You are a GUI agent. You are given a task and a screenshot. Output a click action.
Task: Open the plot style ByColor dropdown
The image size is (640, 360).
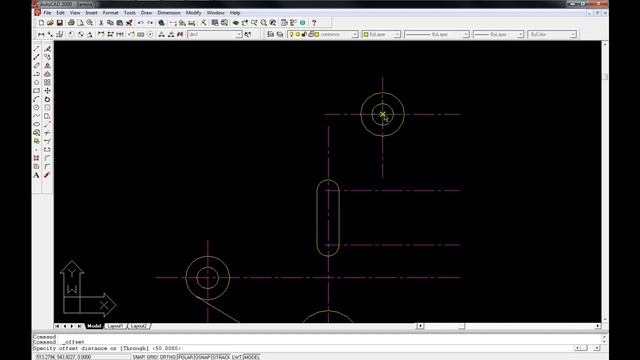(x=552, y=35)
